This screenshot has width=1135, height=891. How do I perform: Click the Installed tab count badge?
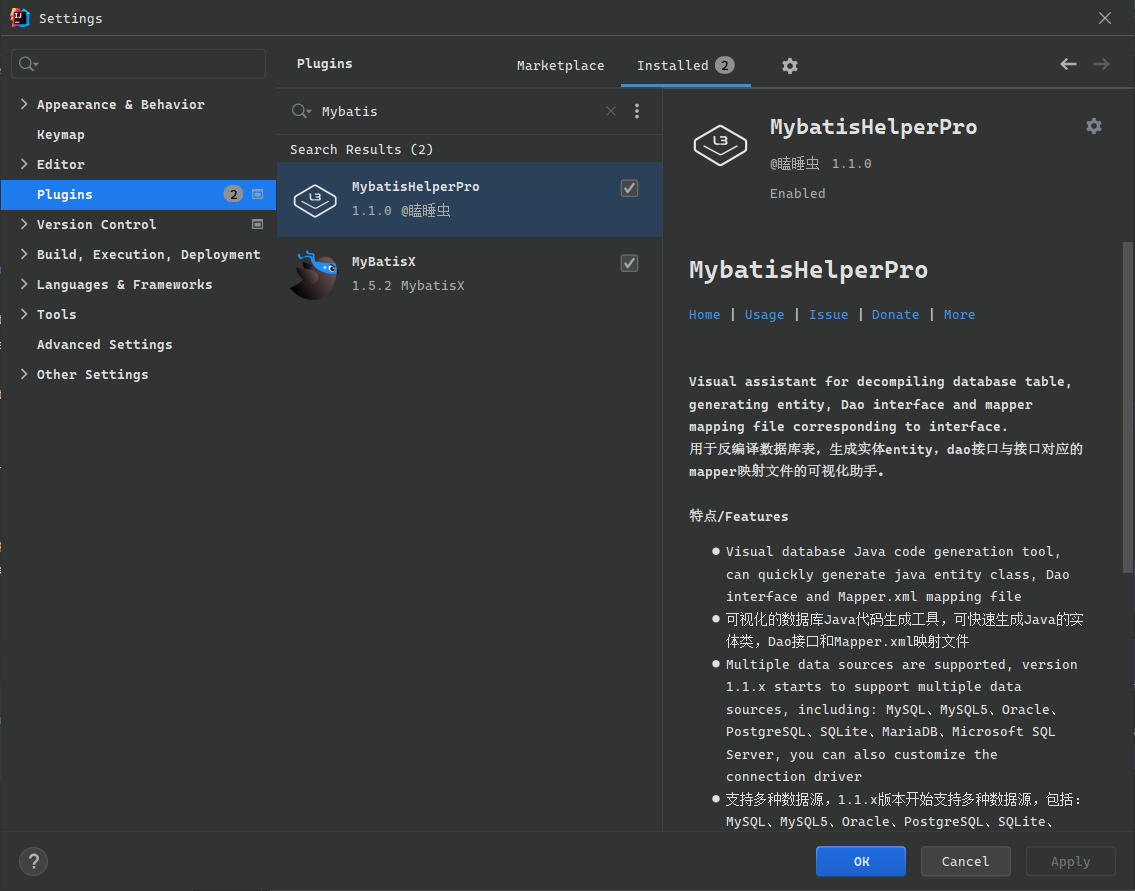tap(725, 65)
